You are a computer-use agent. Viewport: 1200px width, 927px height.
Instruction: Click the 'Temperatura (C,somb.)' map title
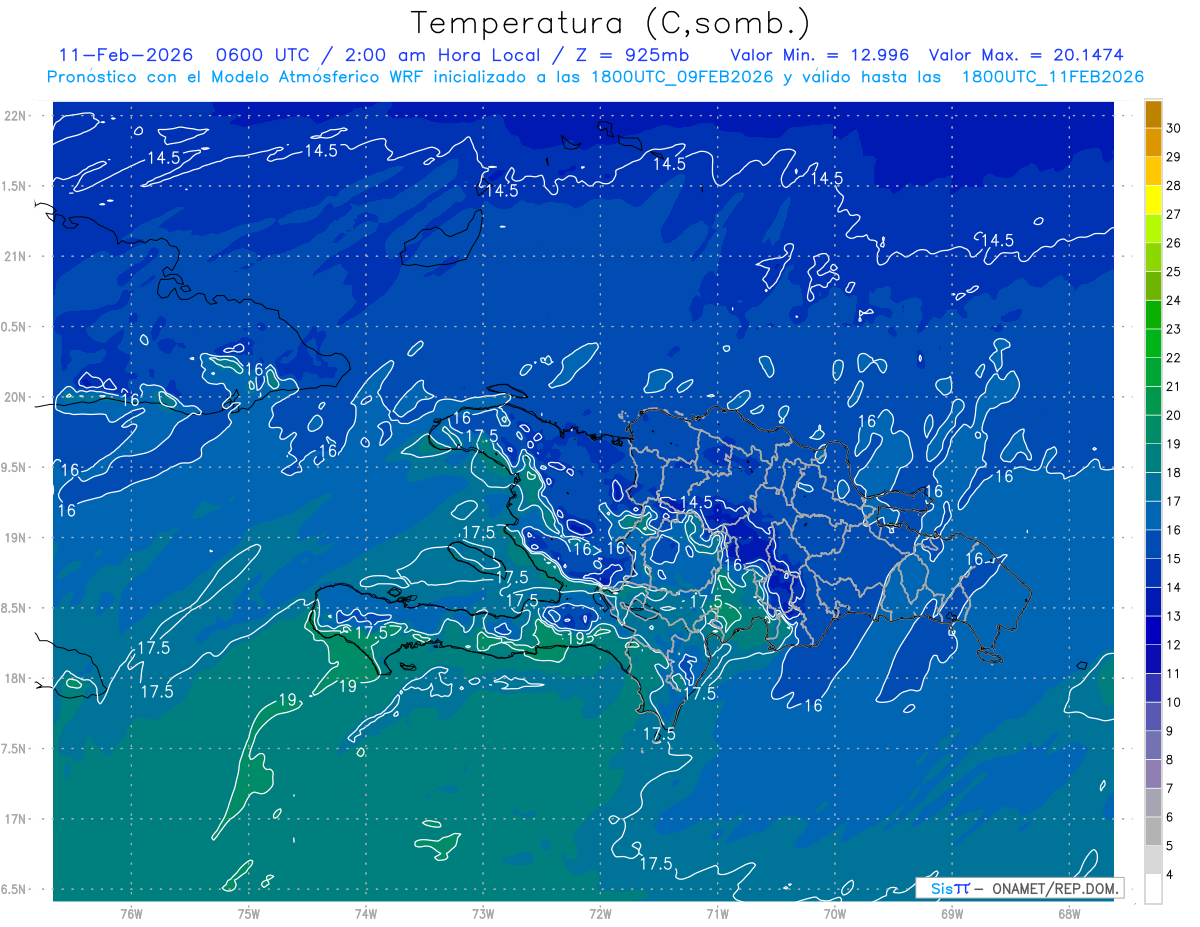(x=611, y=23)
